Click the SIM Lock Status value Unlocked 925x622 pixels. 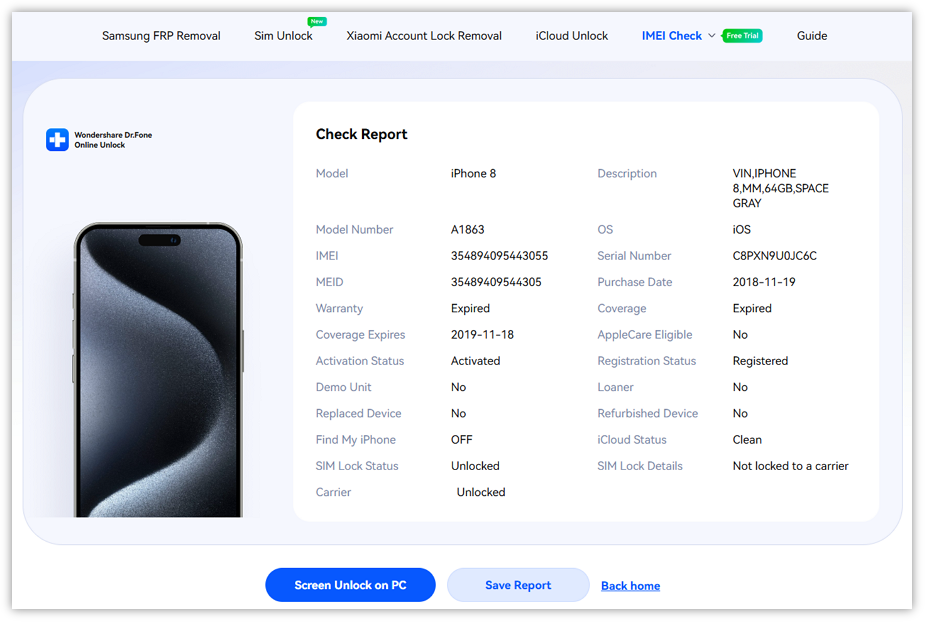point(475,466)
